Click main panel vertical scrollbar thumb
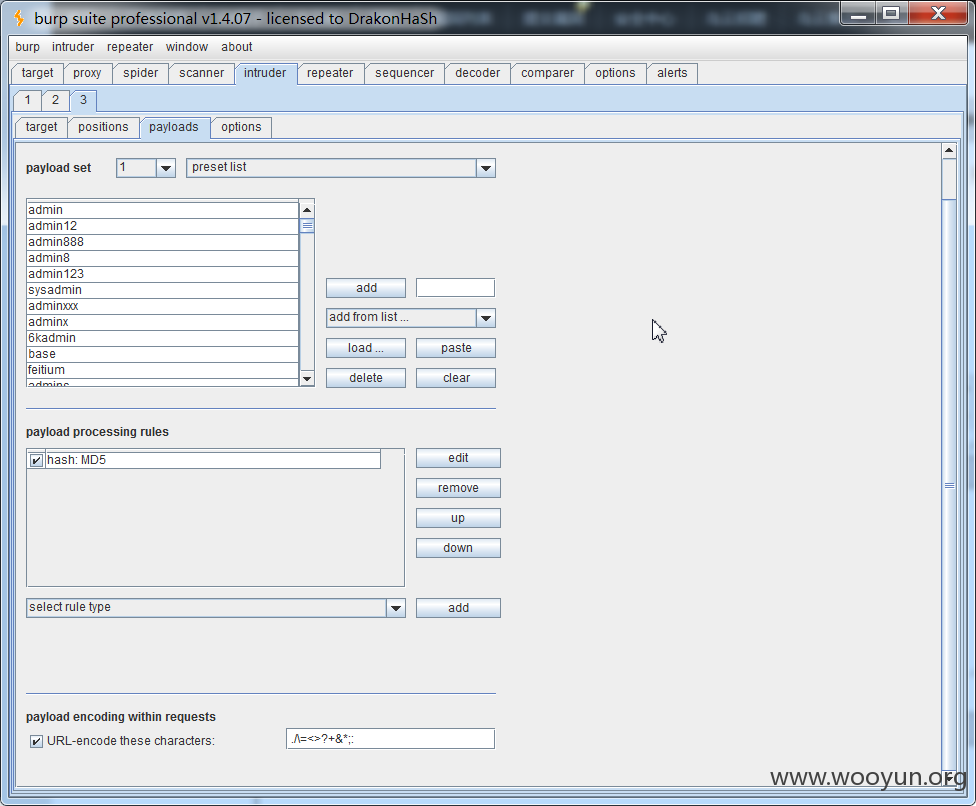 pos(949,485)
